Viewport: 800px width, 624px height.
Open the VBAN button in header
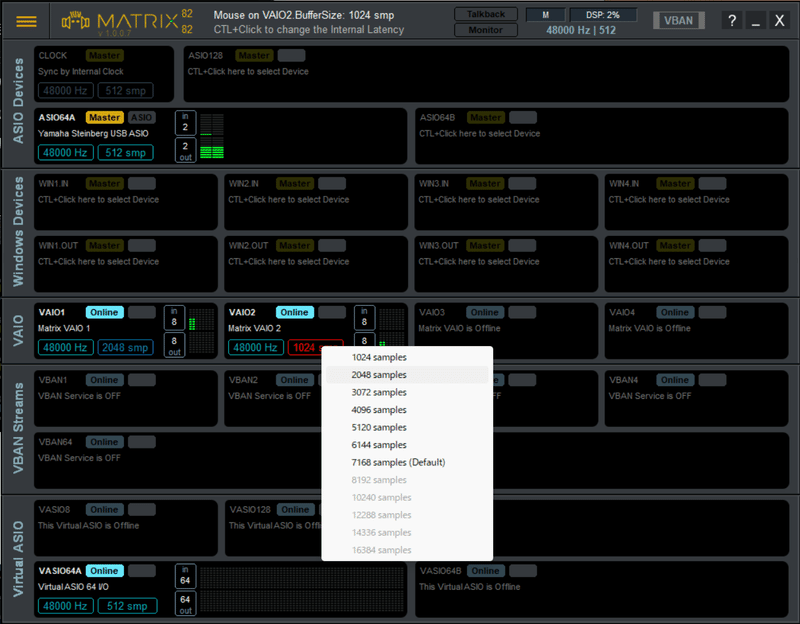[x=679, y=20]
